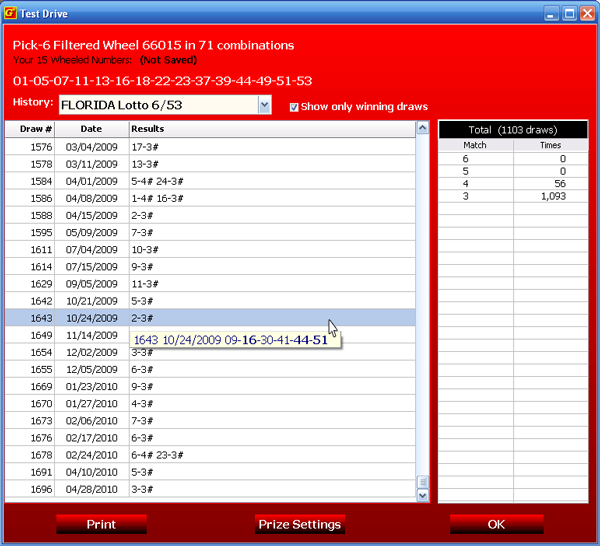Select draw 1654 dated 12/02/2009
600x546 pixels.
coord(210,352)
